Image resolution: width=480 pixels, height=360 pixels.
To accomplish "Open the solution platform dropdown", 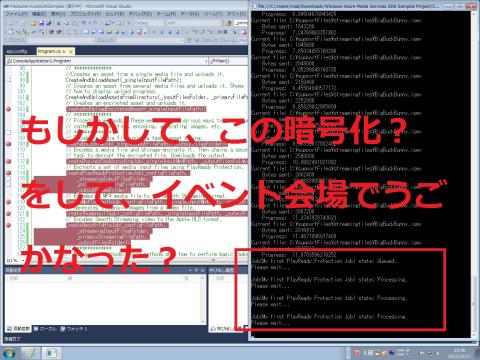I will click(x=193, y=23).
